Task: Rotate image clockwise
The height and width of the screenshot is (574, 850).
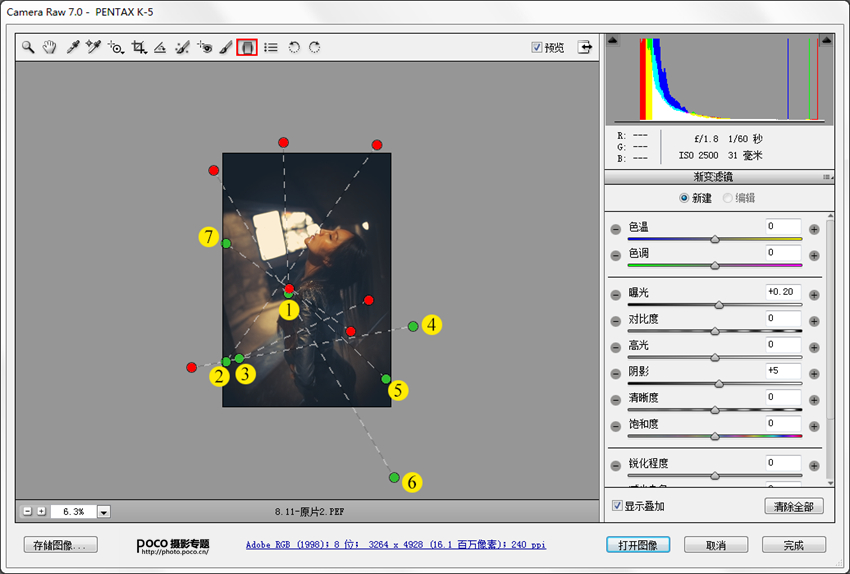Action: (314, 47)
